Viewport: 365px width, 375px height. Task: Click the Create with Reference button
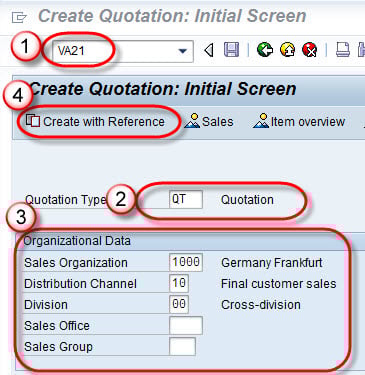point(96,121)
